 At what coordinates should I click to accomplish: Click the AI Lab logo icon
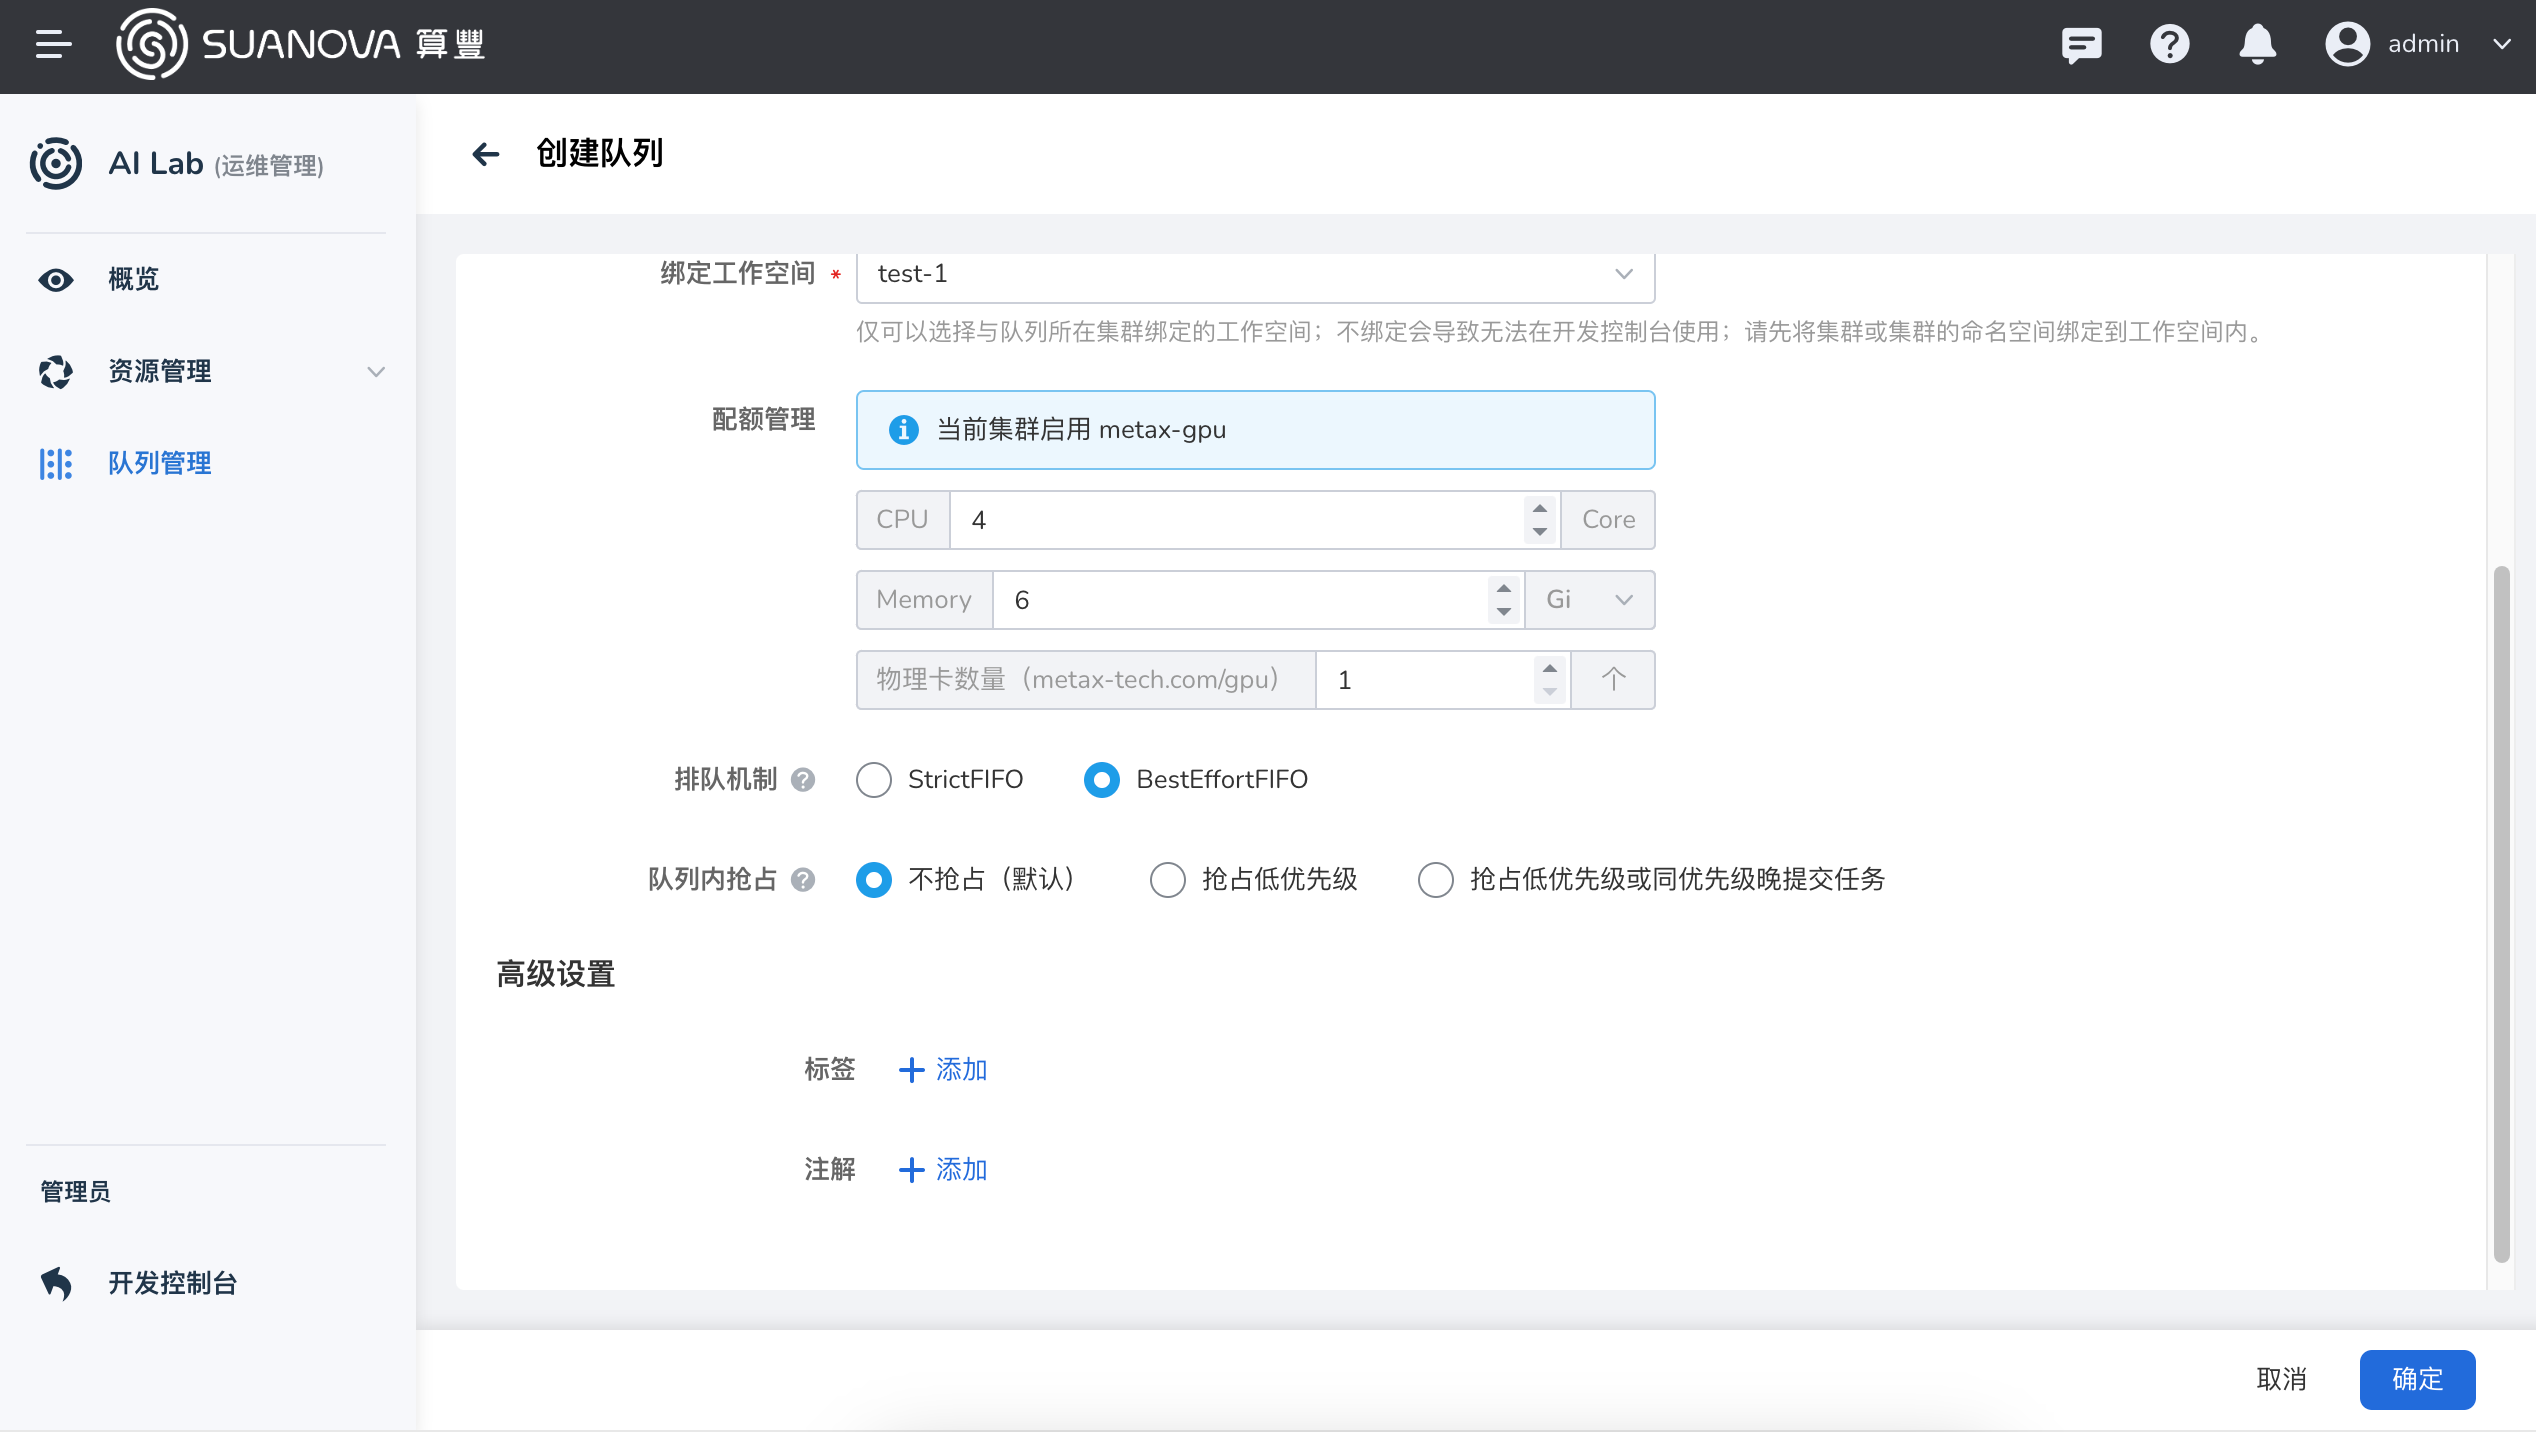point(55,163)
